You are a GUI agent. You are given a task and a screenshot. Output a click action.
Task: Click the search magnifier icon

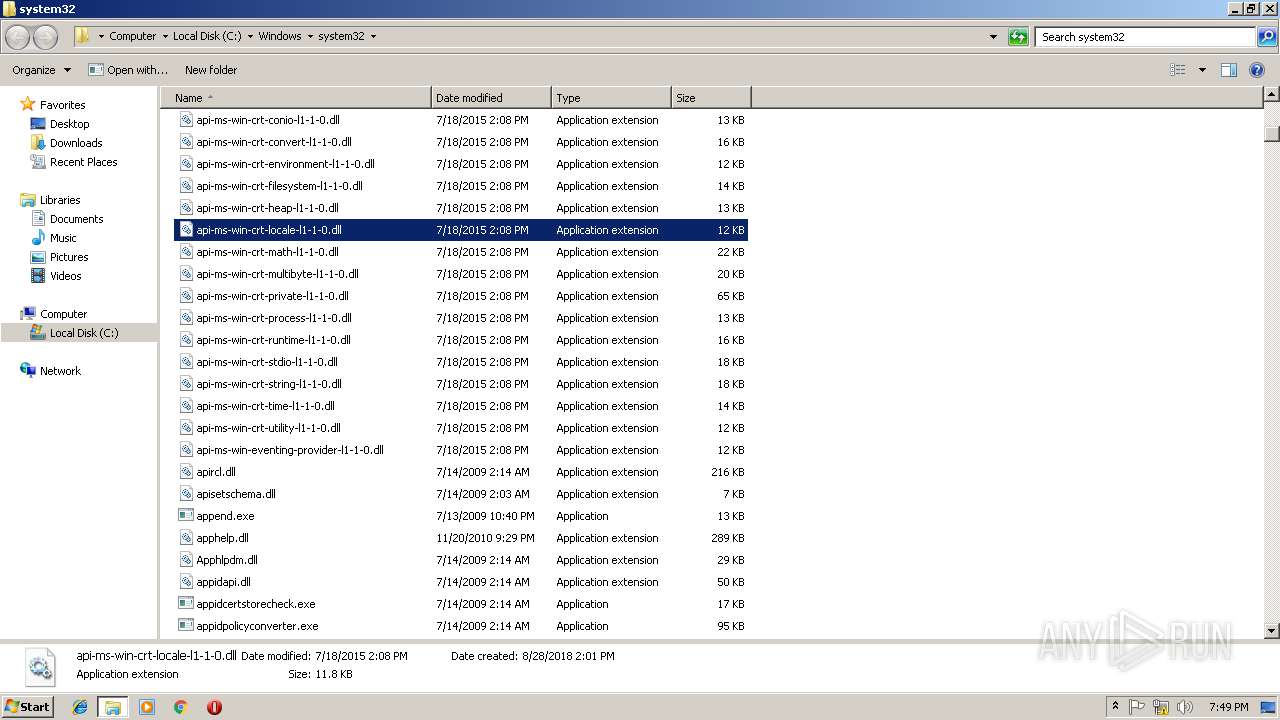point(1266,37)
